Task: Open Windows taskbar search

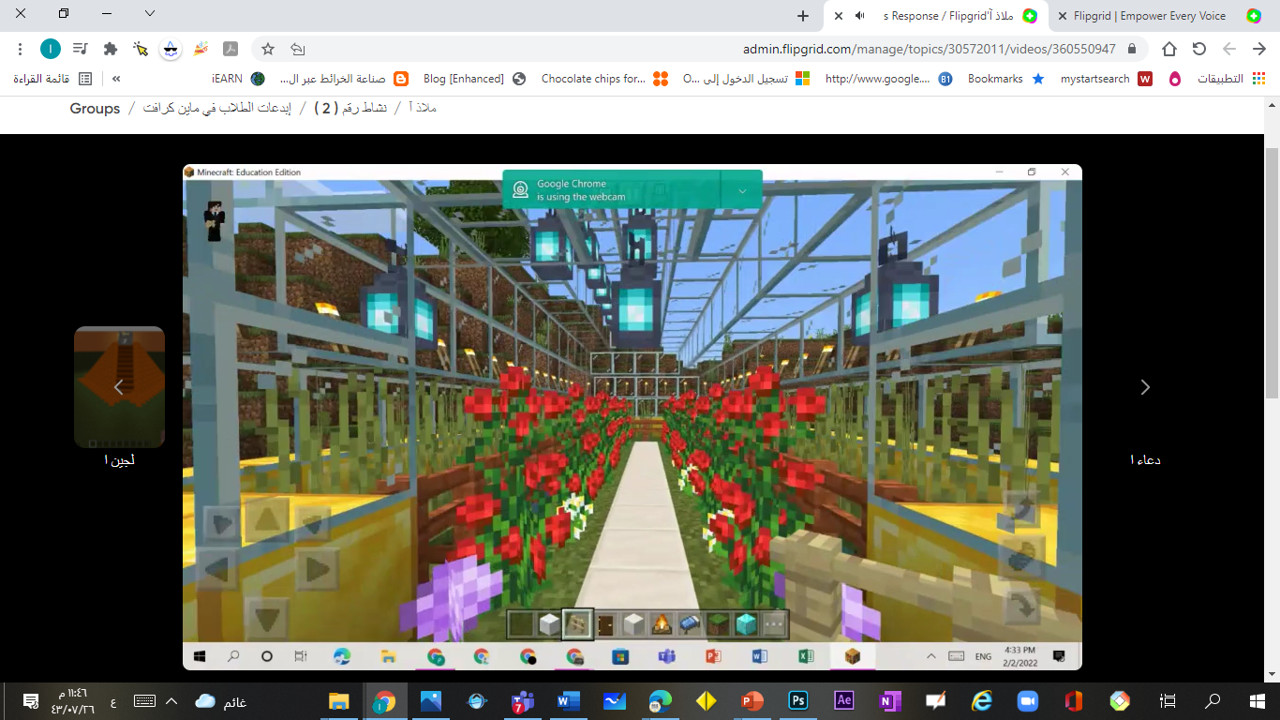Action: click(1212, 701)
